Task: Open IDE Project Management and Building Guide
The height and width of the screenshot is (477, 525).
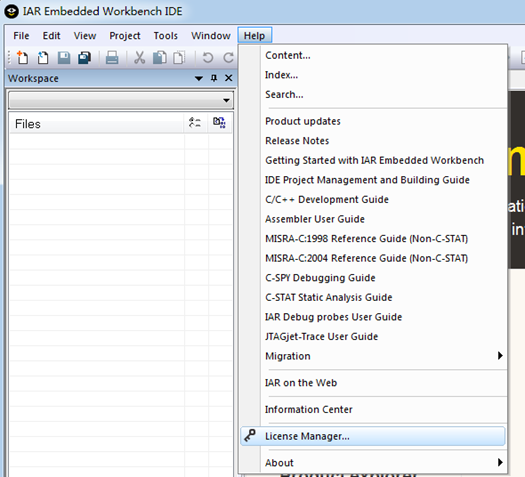Action: click(373, 180)
